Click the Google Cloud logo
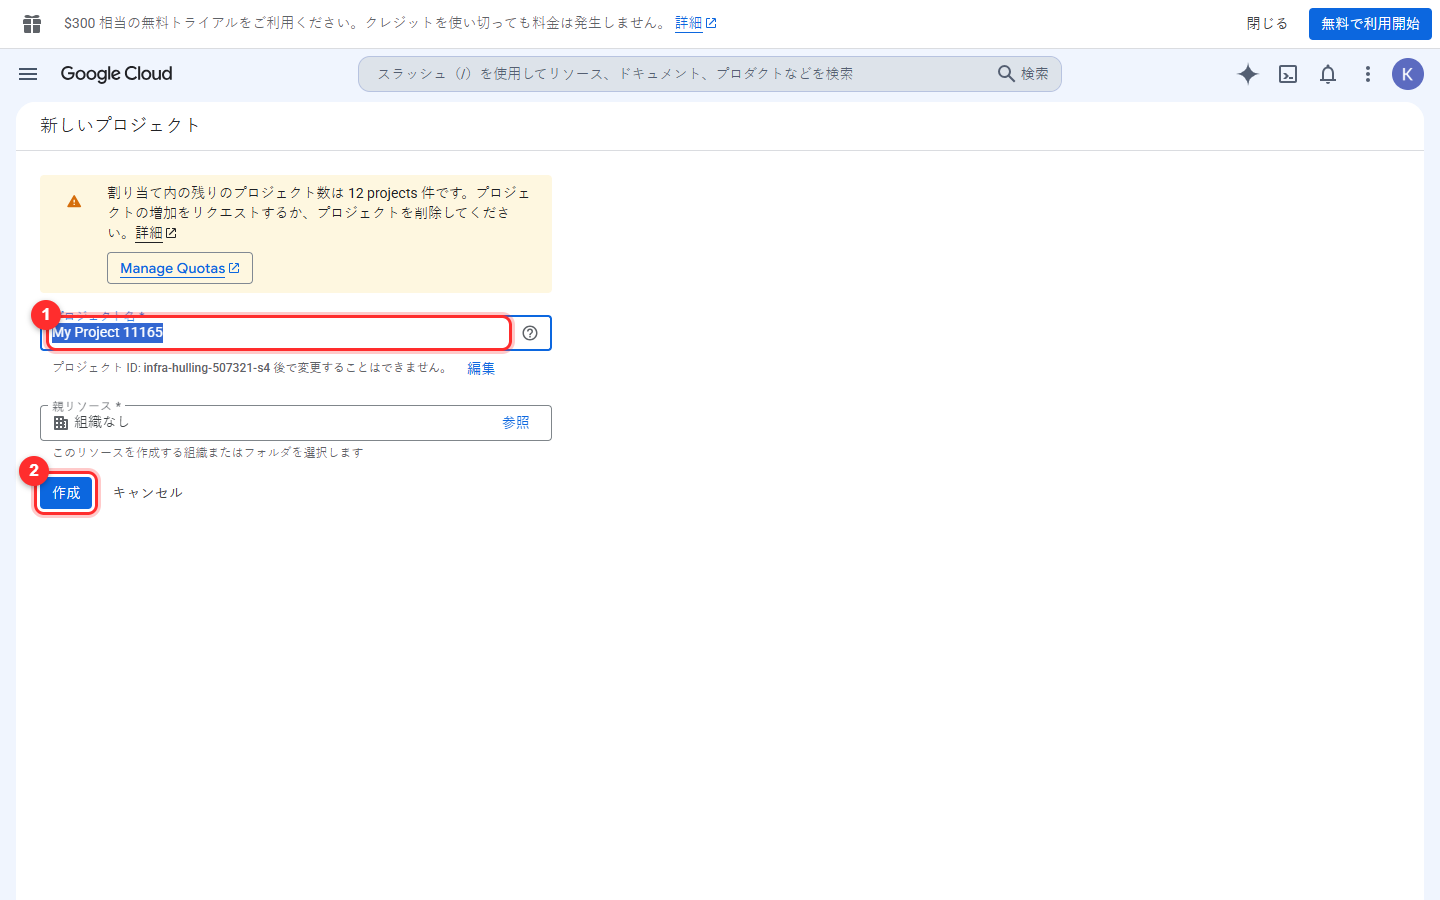Viewport: 1440px width, 900px height. click(116, 74)
